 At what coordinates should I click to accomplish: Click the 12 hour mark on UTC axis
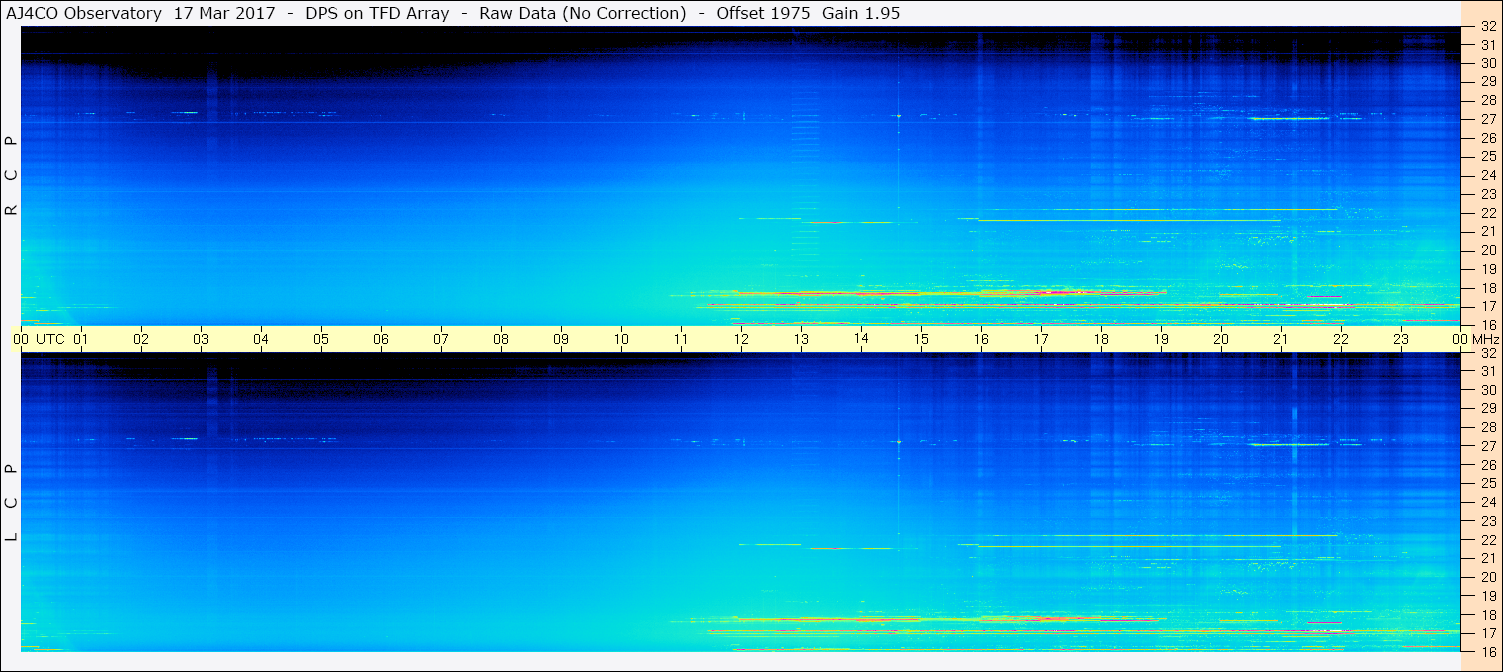[x=741, y=339]
